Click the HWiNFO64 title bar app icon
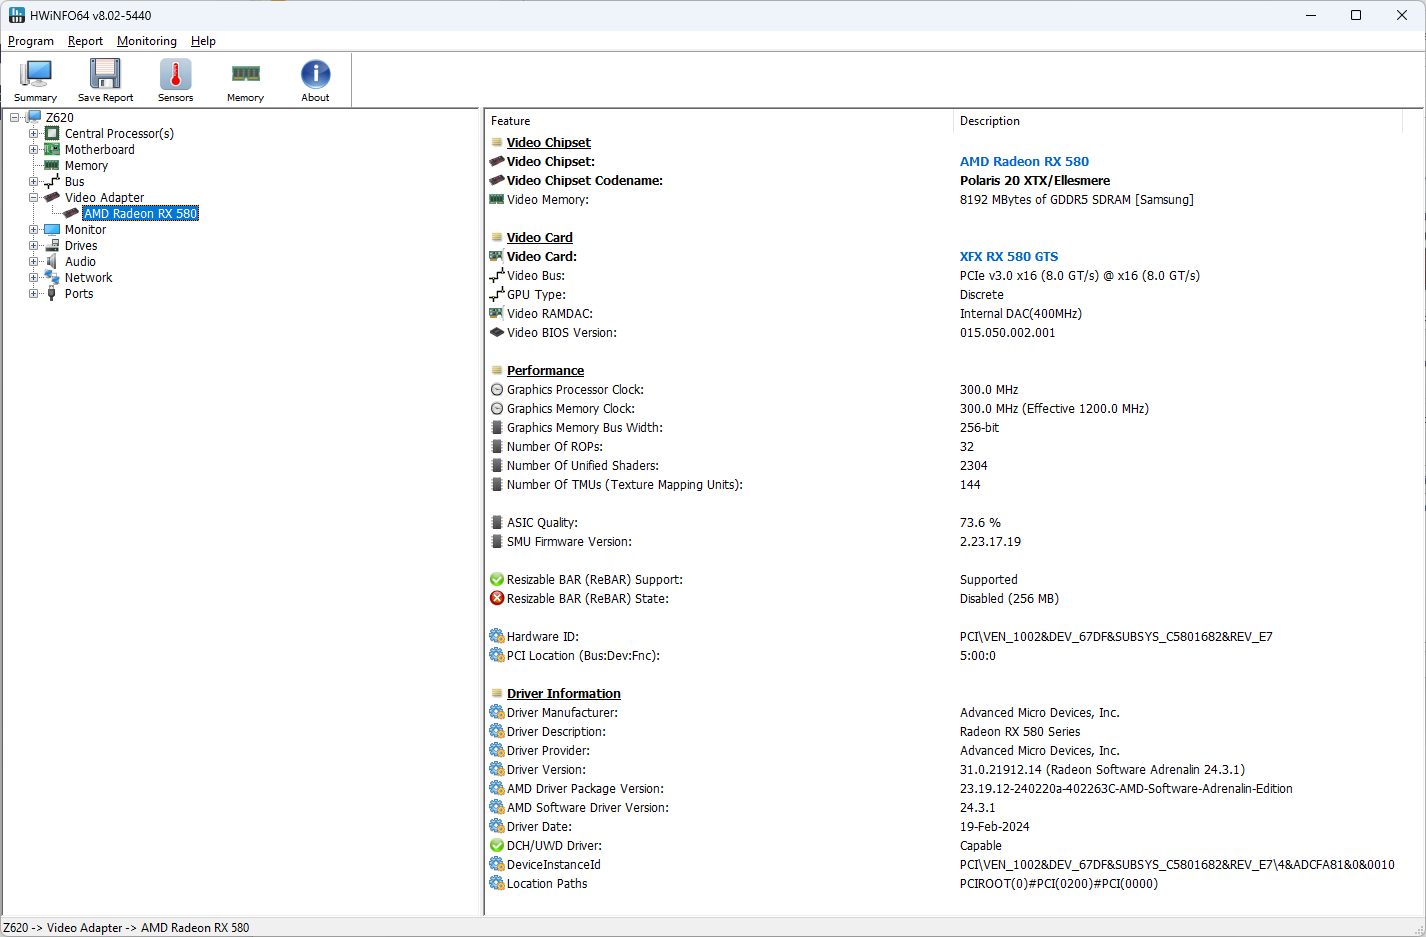Screen dimensions: 1426x937 pyautogui.click(x=16, y=15)
